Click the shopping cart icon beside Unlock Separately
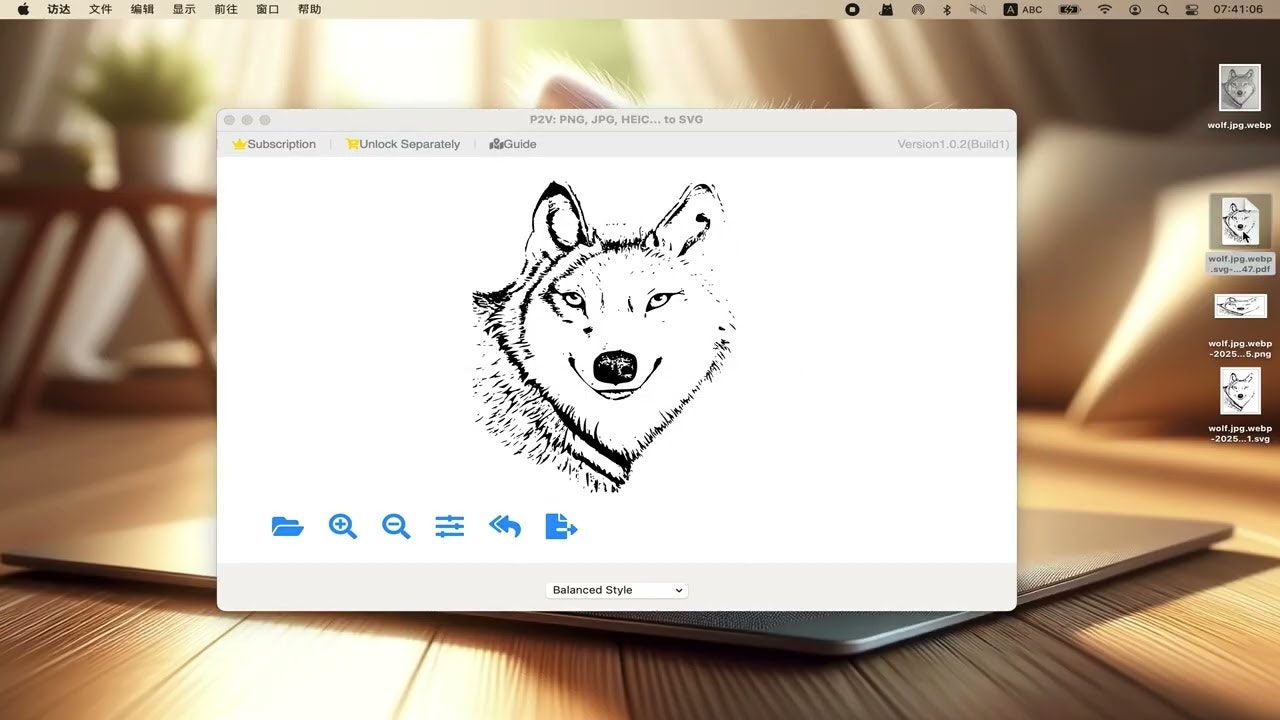The width and height of the screenshot is (1280, 720). click(x=352, y=144)
